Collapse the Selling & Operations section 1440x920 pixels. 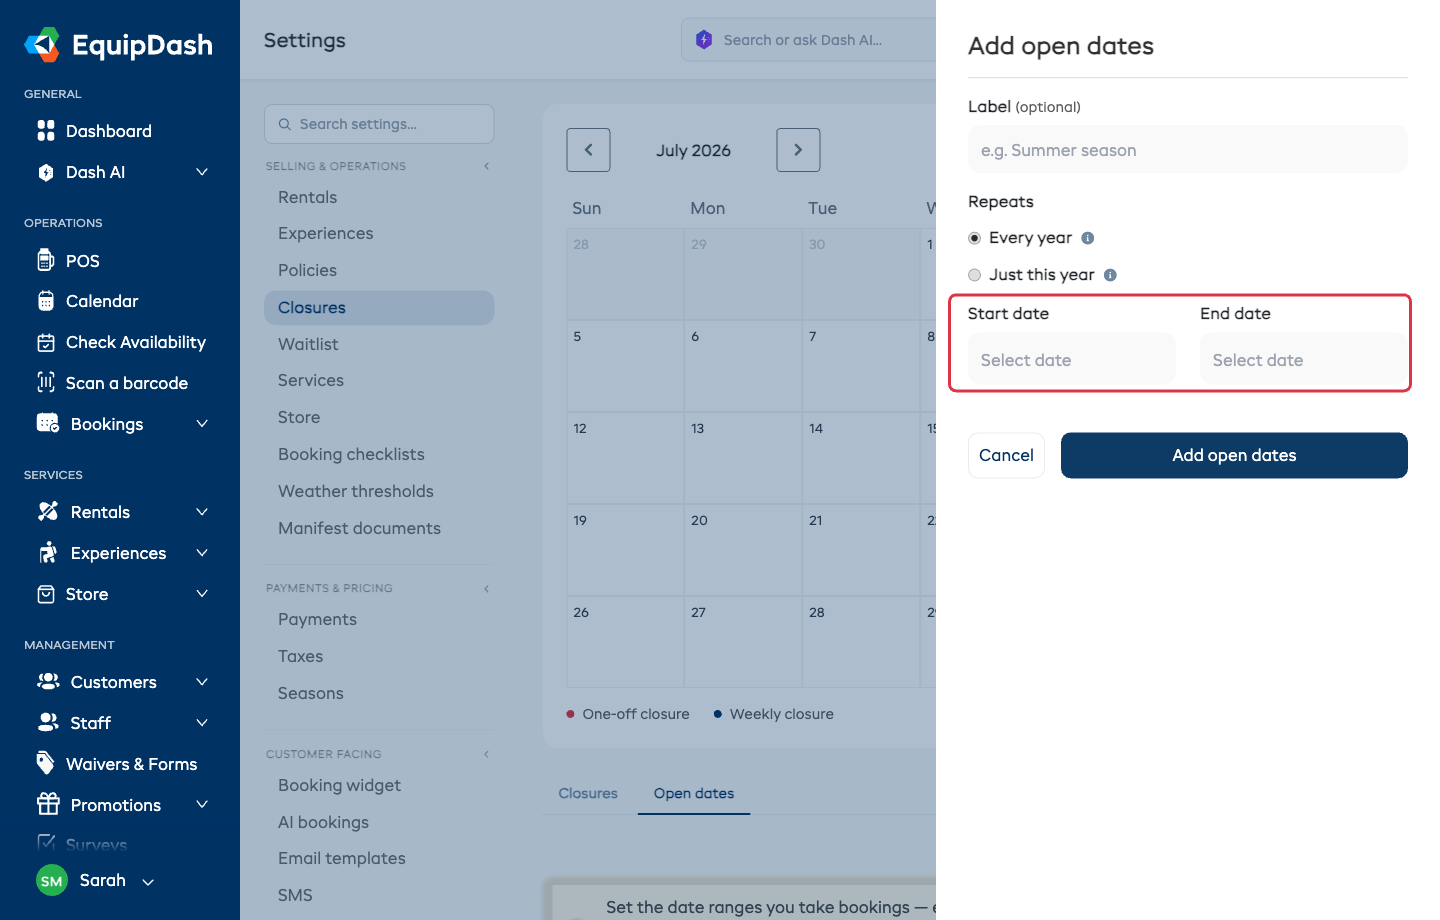[486, 166]
